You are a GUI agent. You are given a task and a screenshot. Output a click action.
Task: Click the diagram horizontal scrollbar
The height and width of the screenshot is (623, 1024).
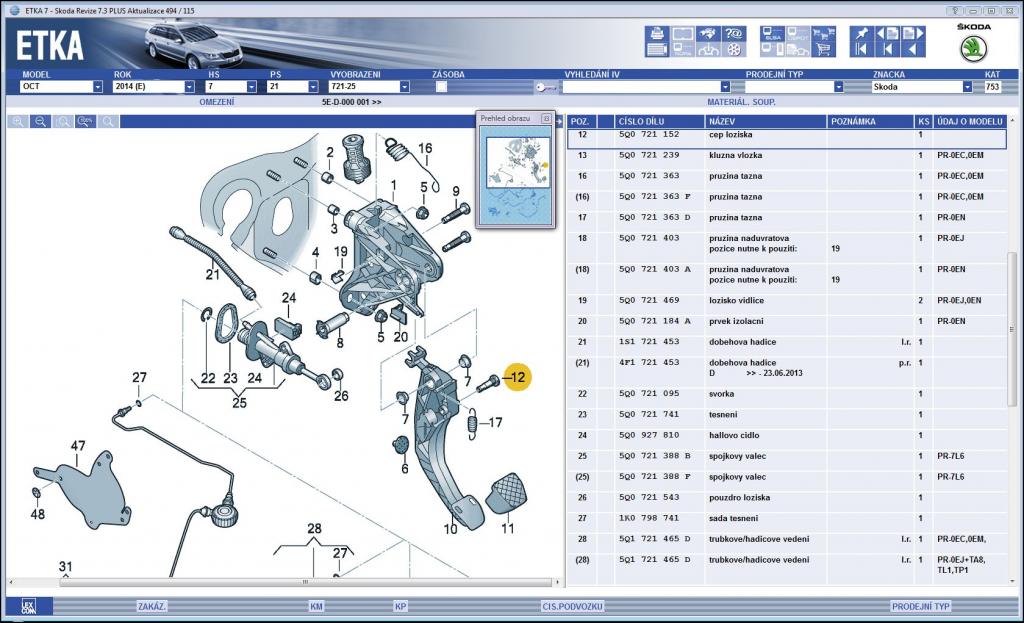(306, 581)
